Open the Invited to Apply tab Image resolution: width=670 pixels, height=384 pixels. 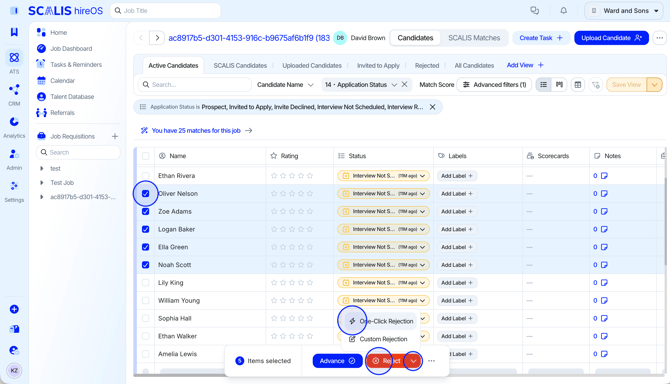pos(378,65)
